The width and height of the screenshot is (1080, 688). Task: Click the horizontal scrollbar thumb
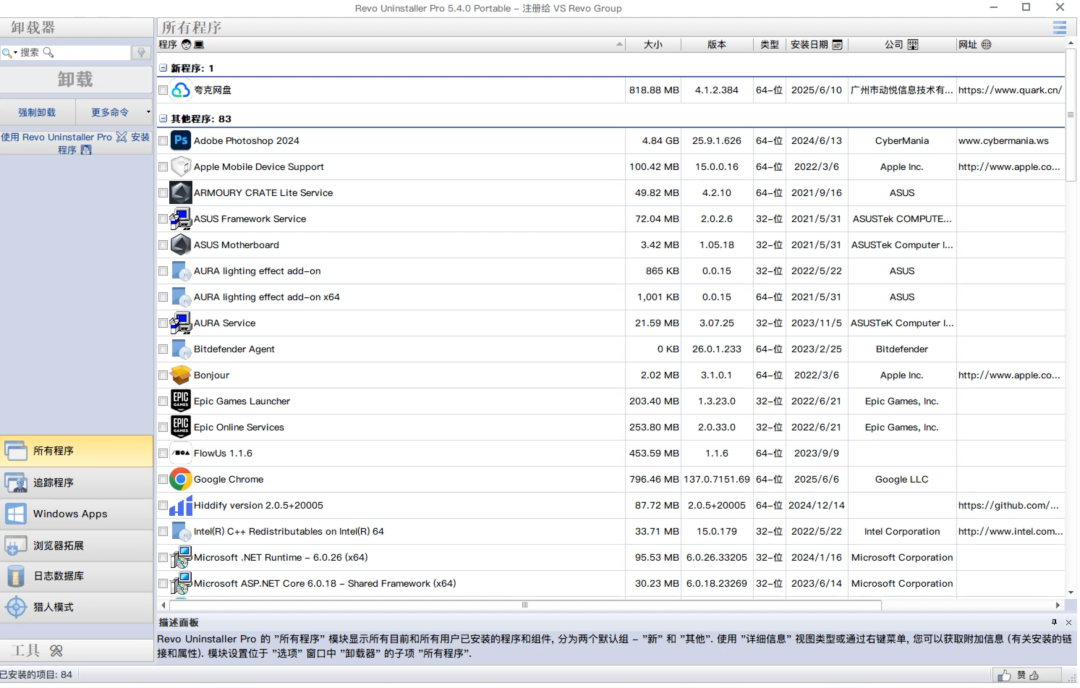pos(525,605)
